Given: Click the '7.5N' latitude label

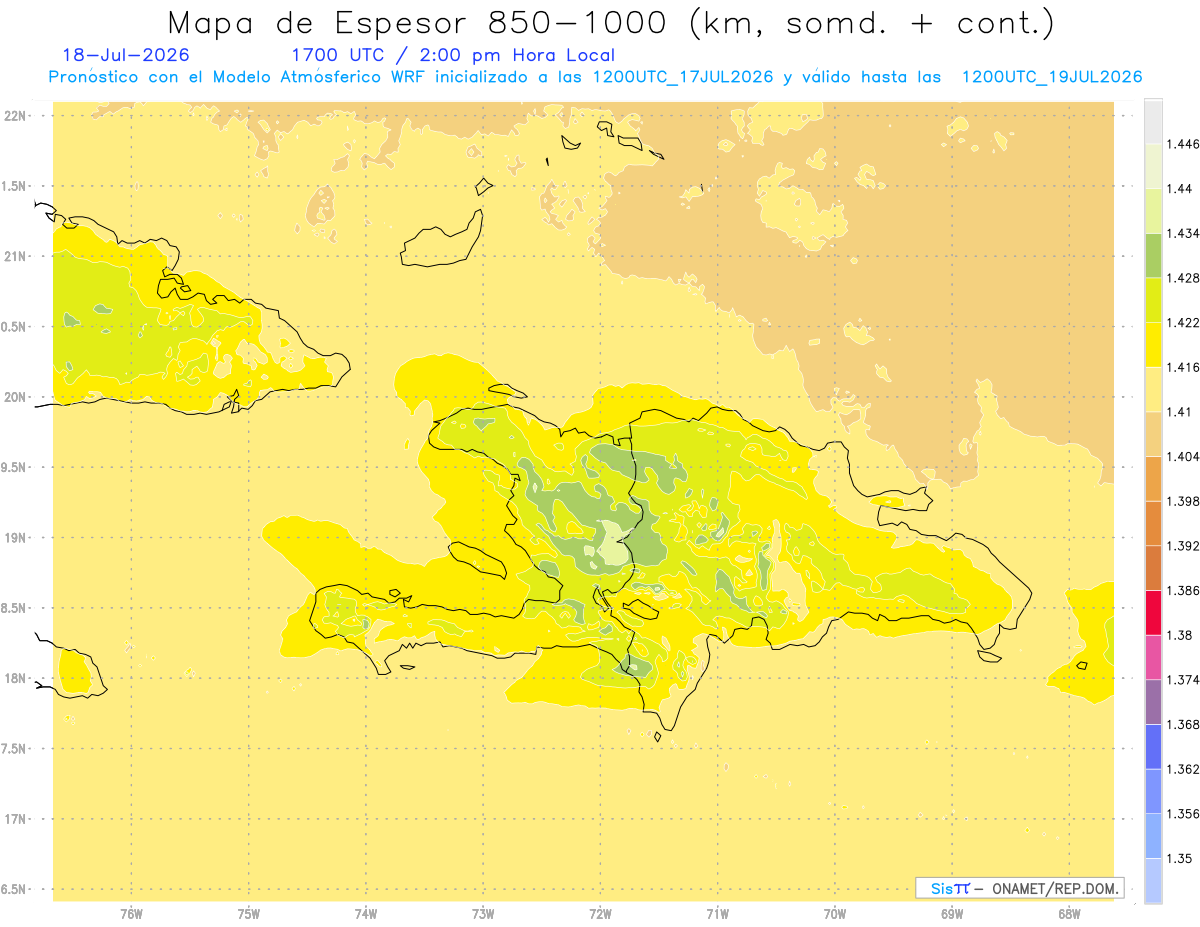Looking at the screenshot, I should [15, 749].
